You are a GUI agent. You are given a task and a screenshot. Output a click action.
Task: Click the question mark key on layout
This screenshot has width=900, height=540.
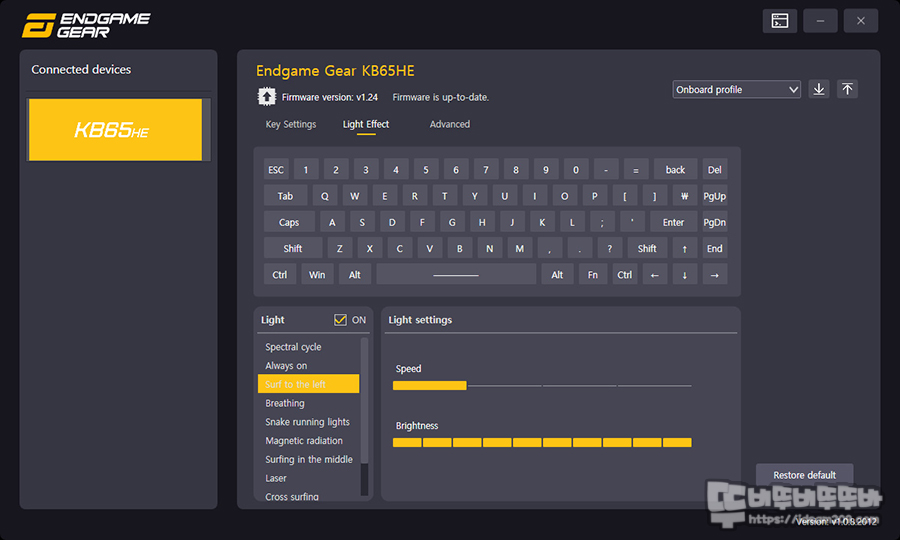point(610,248)
